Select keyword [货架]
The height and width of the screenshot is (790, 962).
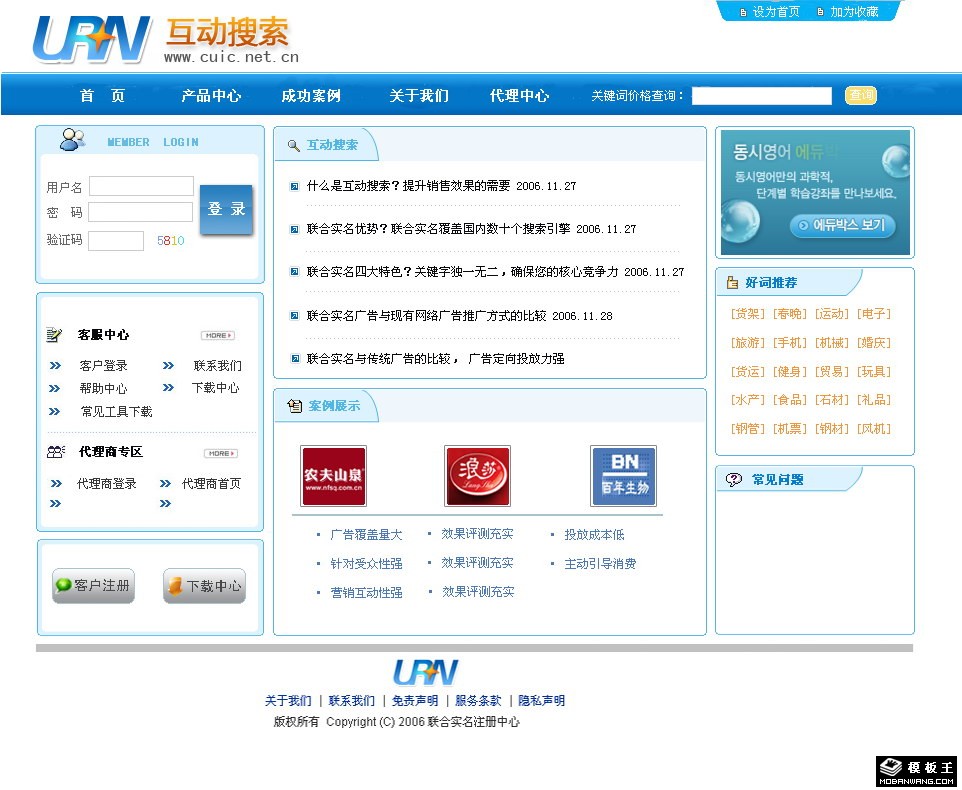[x=748, y=314]
